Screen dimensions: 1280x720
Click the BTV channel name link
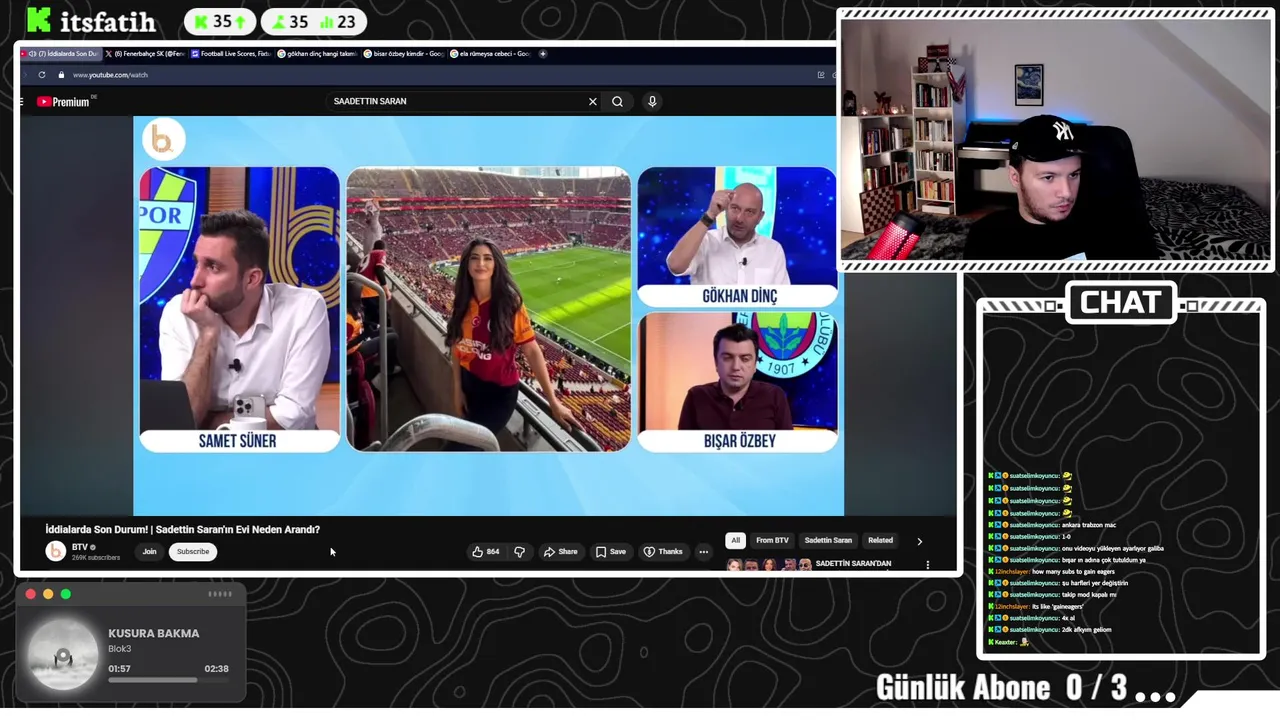[80, 547]
